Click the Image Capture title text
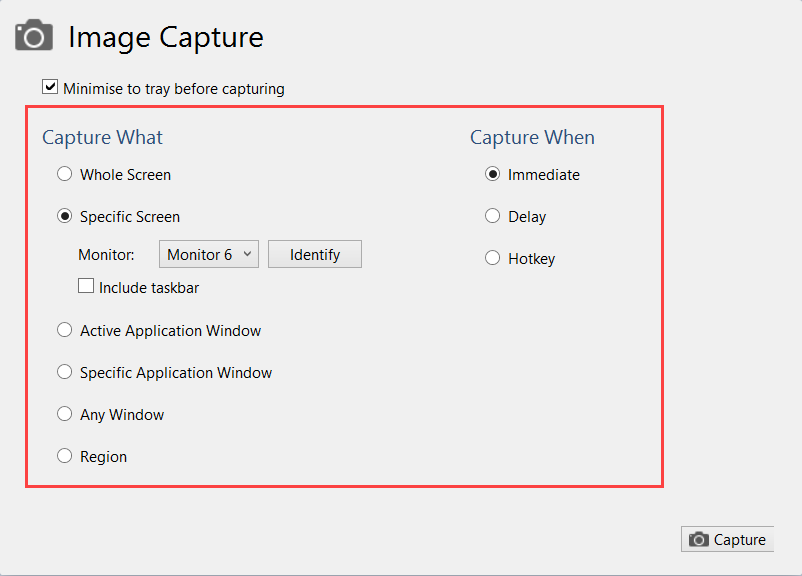This screenshot has height=576, width=802. click(165, 38)
